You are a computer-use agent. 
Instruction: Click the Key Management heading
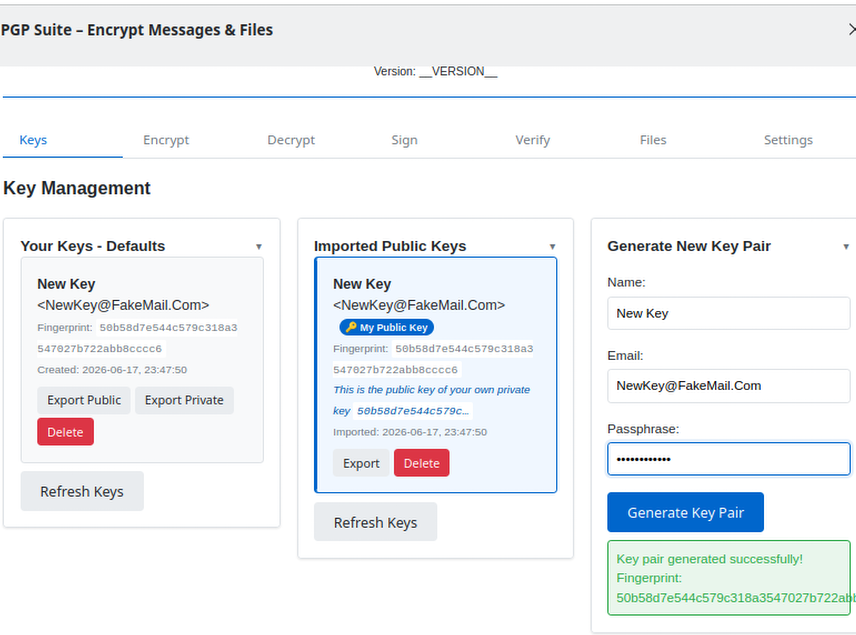[x=76, y=188]
